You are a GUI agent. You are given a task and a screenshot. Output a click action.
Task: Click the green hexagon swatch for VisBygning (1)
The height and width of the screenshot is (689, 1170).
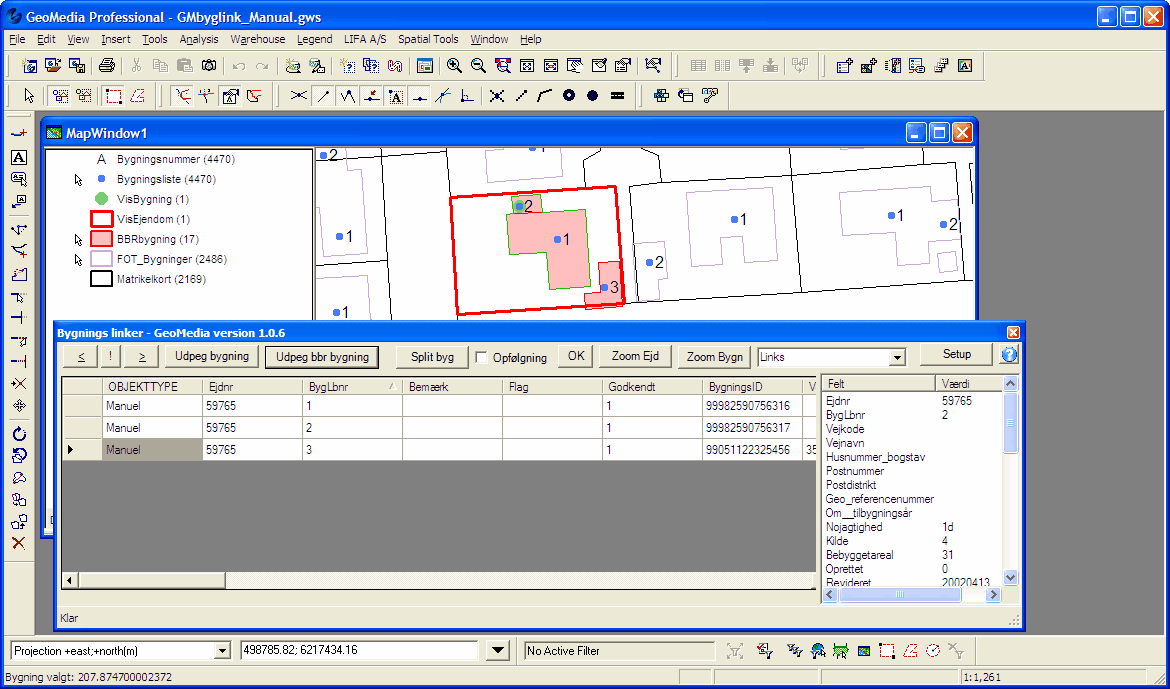click(x=101, y=199)
